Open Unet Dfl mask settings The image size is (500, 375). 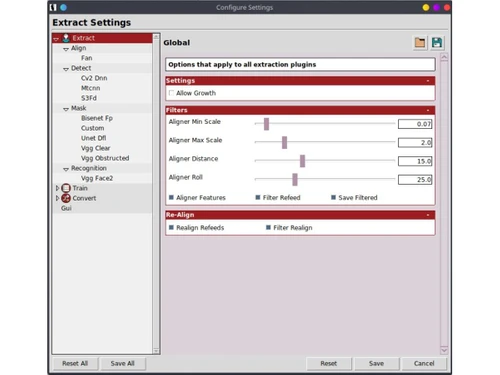point(93,138)
